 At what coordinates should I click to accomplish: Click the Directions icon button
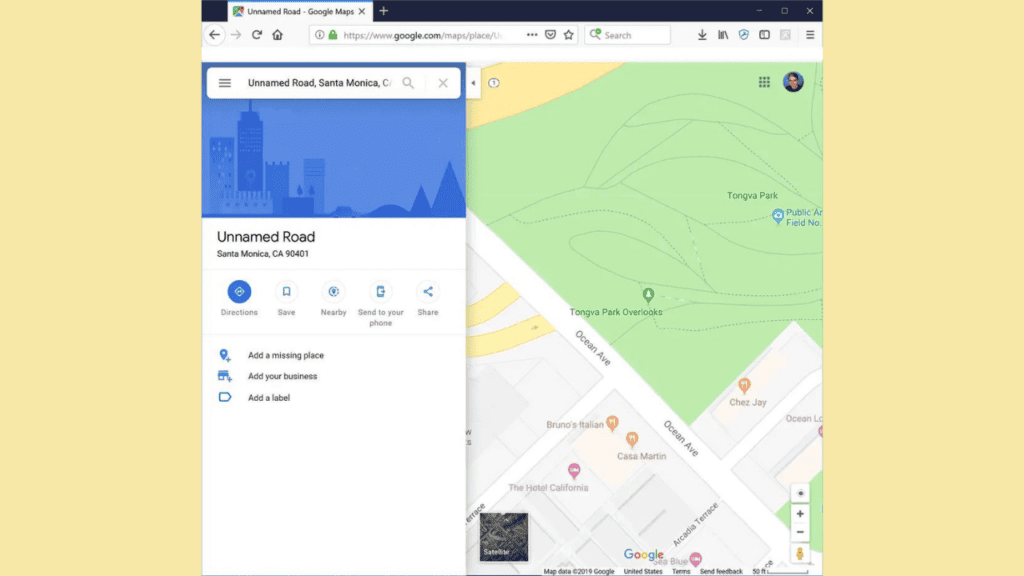pos(239,292)
